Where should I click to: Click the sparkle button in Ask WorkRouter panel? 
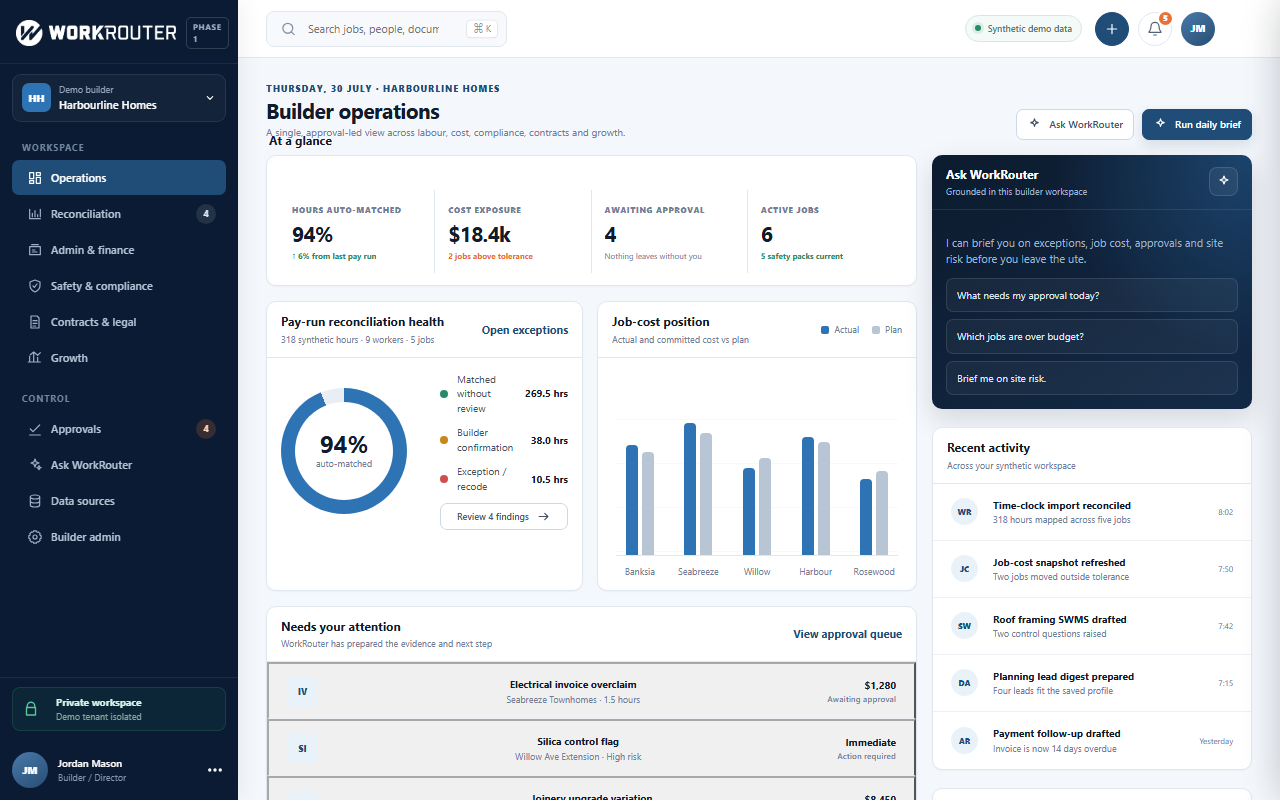(x=1224, y=181)
